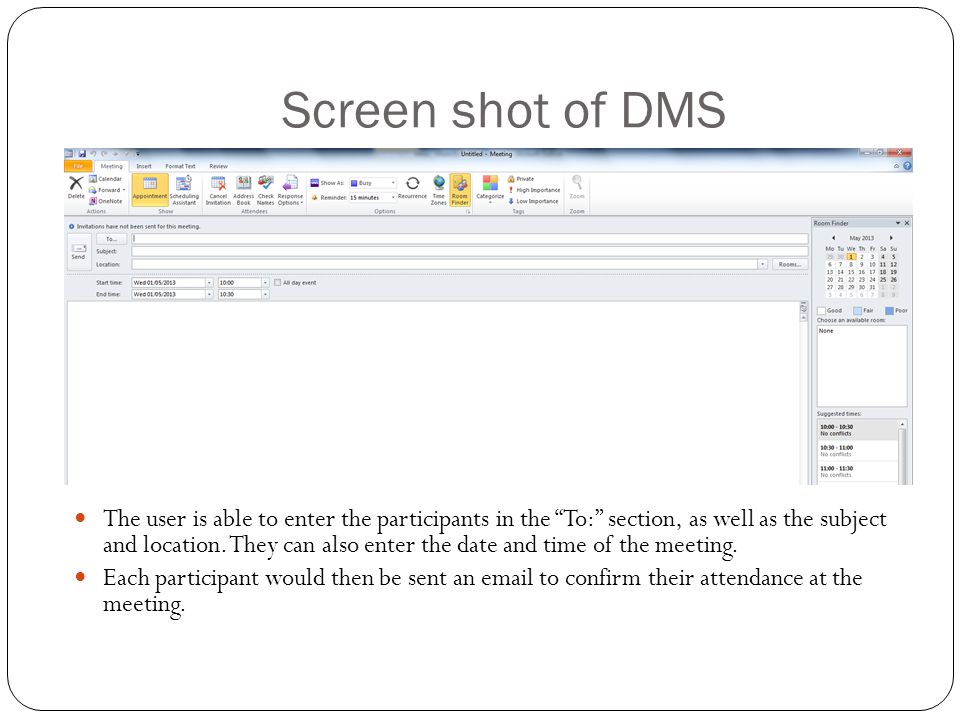The height and width of the screenshot is (720, 960).
Task: Click the Good availability legend swatch
Action: pos(822,311)
